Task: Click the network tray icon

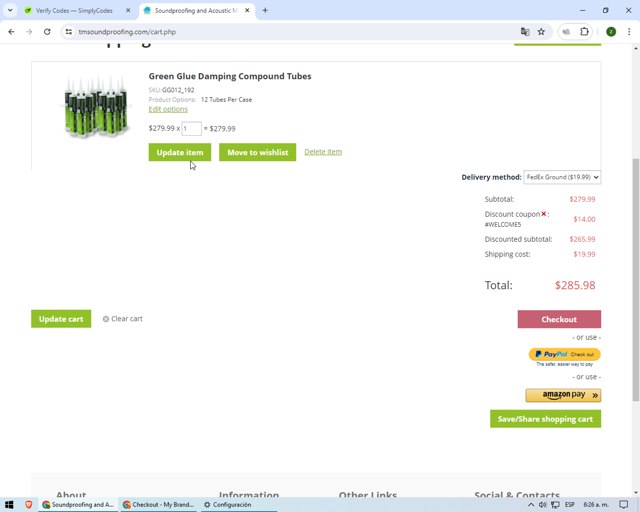Action: (555, 505)
